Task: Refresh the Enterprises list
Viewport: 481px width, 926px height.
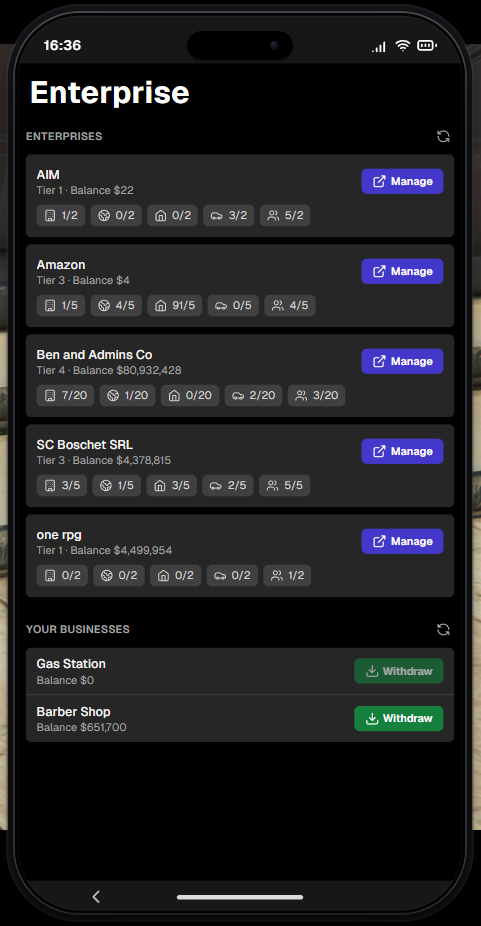Action: tap(443, 136)
